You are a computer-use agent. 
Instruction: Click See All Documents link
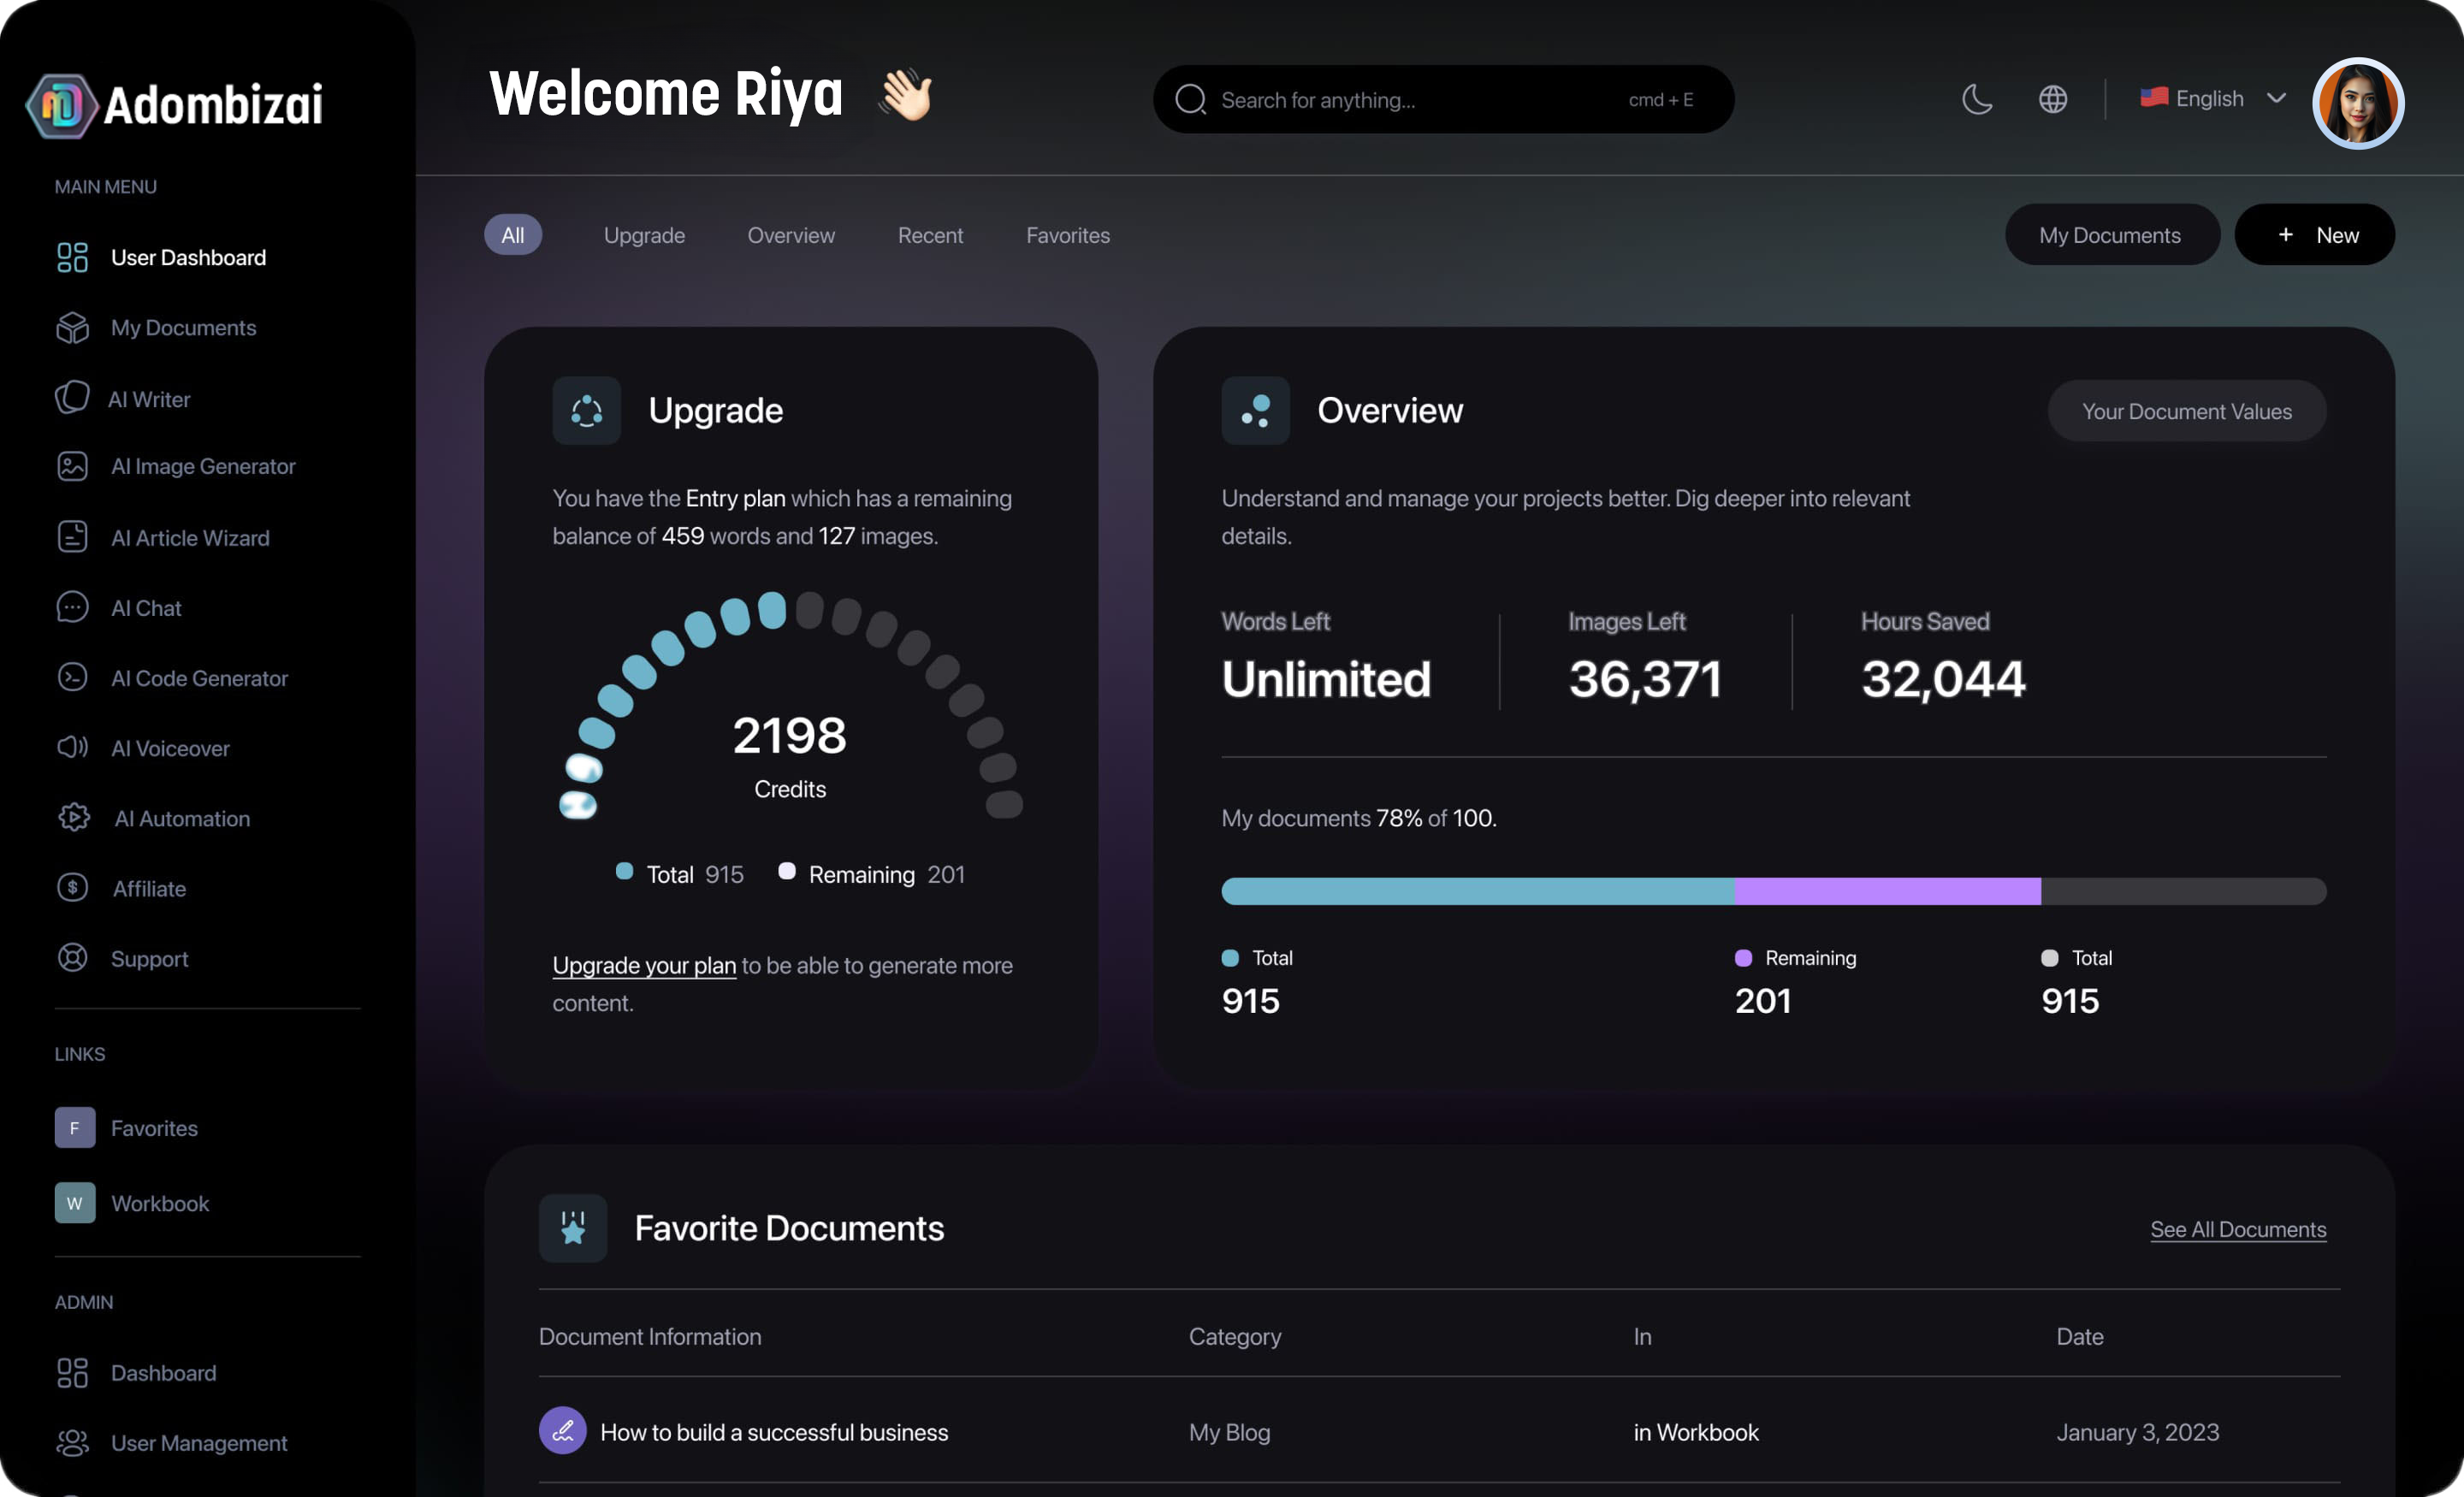pos(2239,1229)
